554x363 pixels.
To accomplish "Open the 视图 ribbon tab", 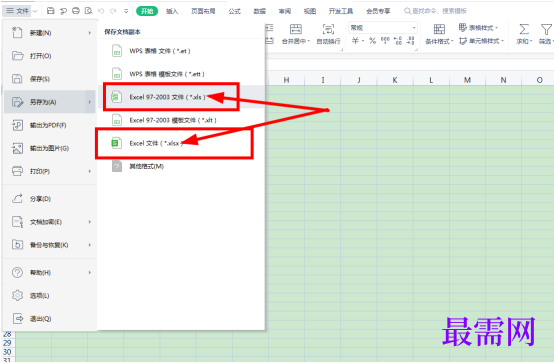I will (310, 11).
